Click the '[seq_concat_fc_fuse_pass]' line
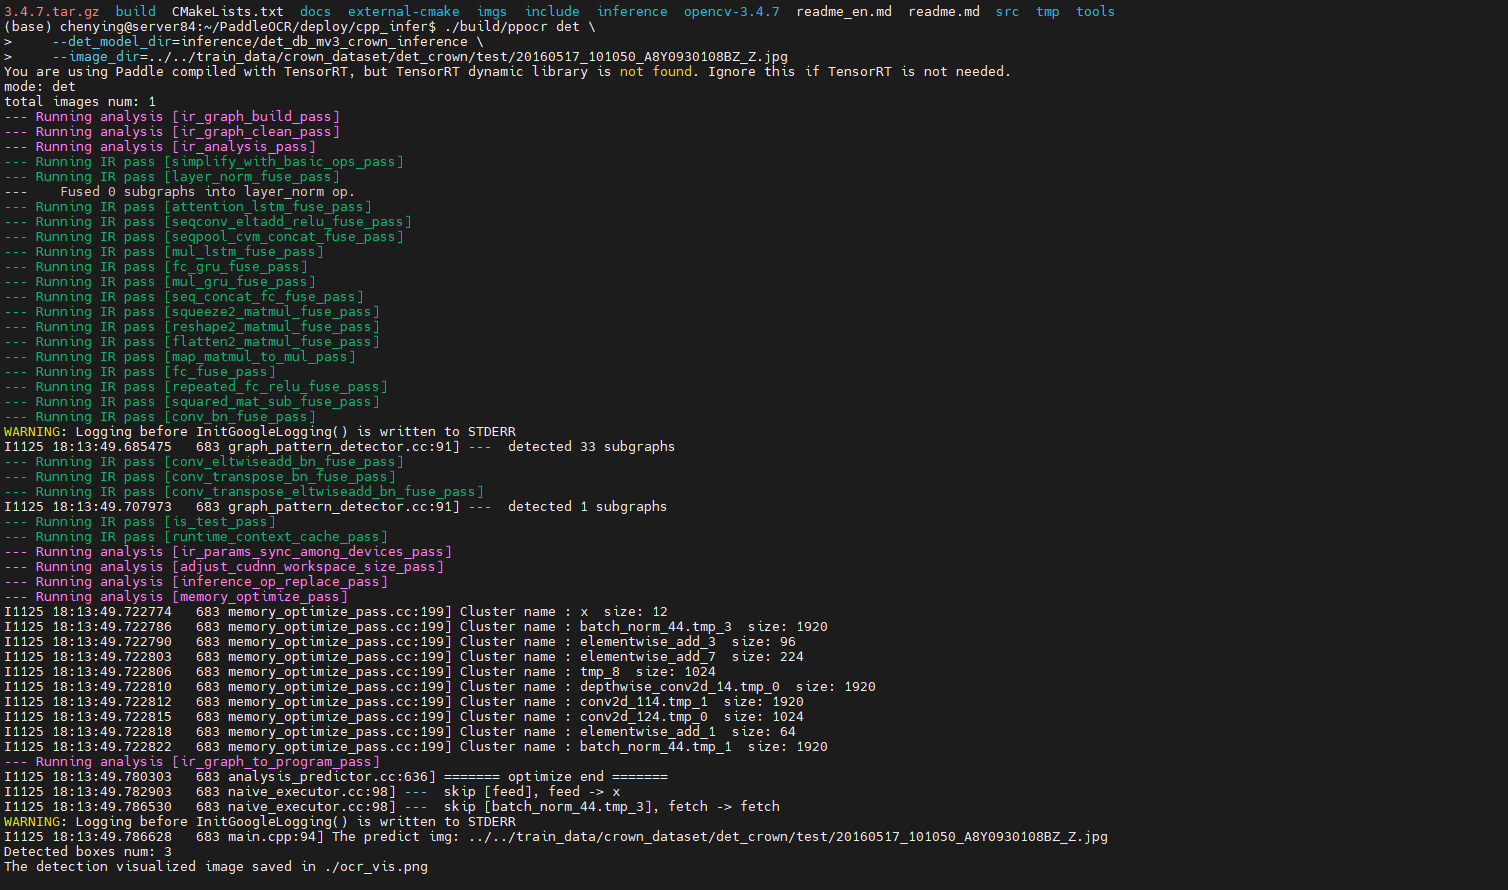The width and height of the screenshot is (1508, 890). (184, 296)
